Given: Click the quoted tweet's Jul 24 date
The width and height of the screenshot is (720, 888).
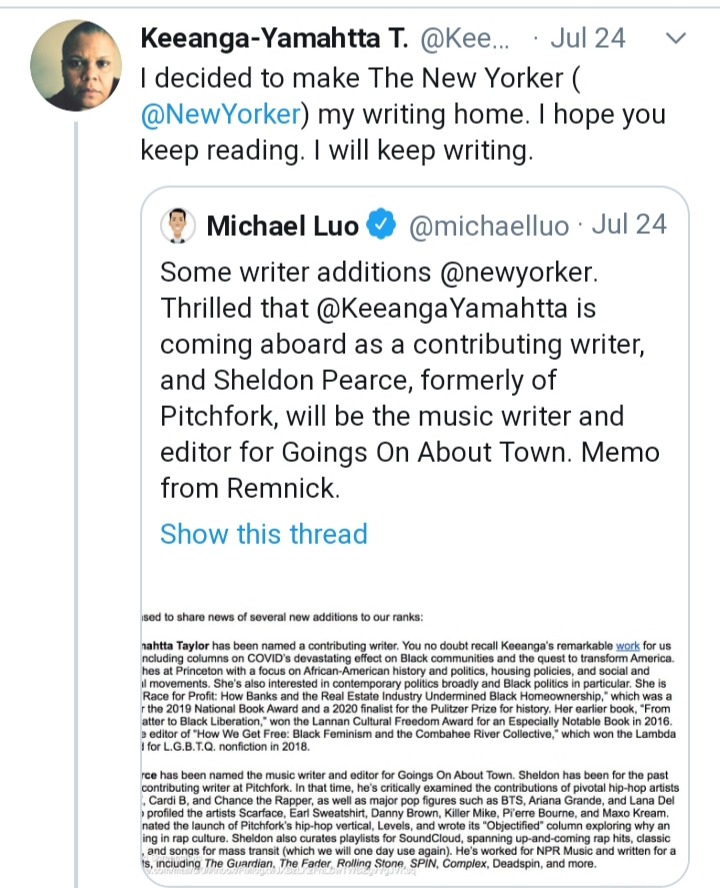Looking at the screenshot, I should click(x=628, y=224).
